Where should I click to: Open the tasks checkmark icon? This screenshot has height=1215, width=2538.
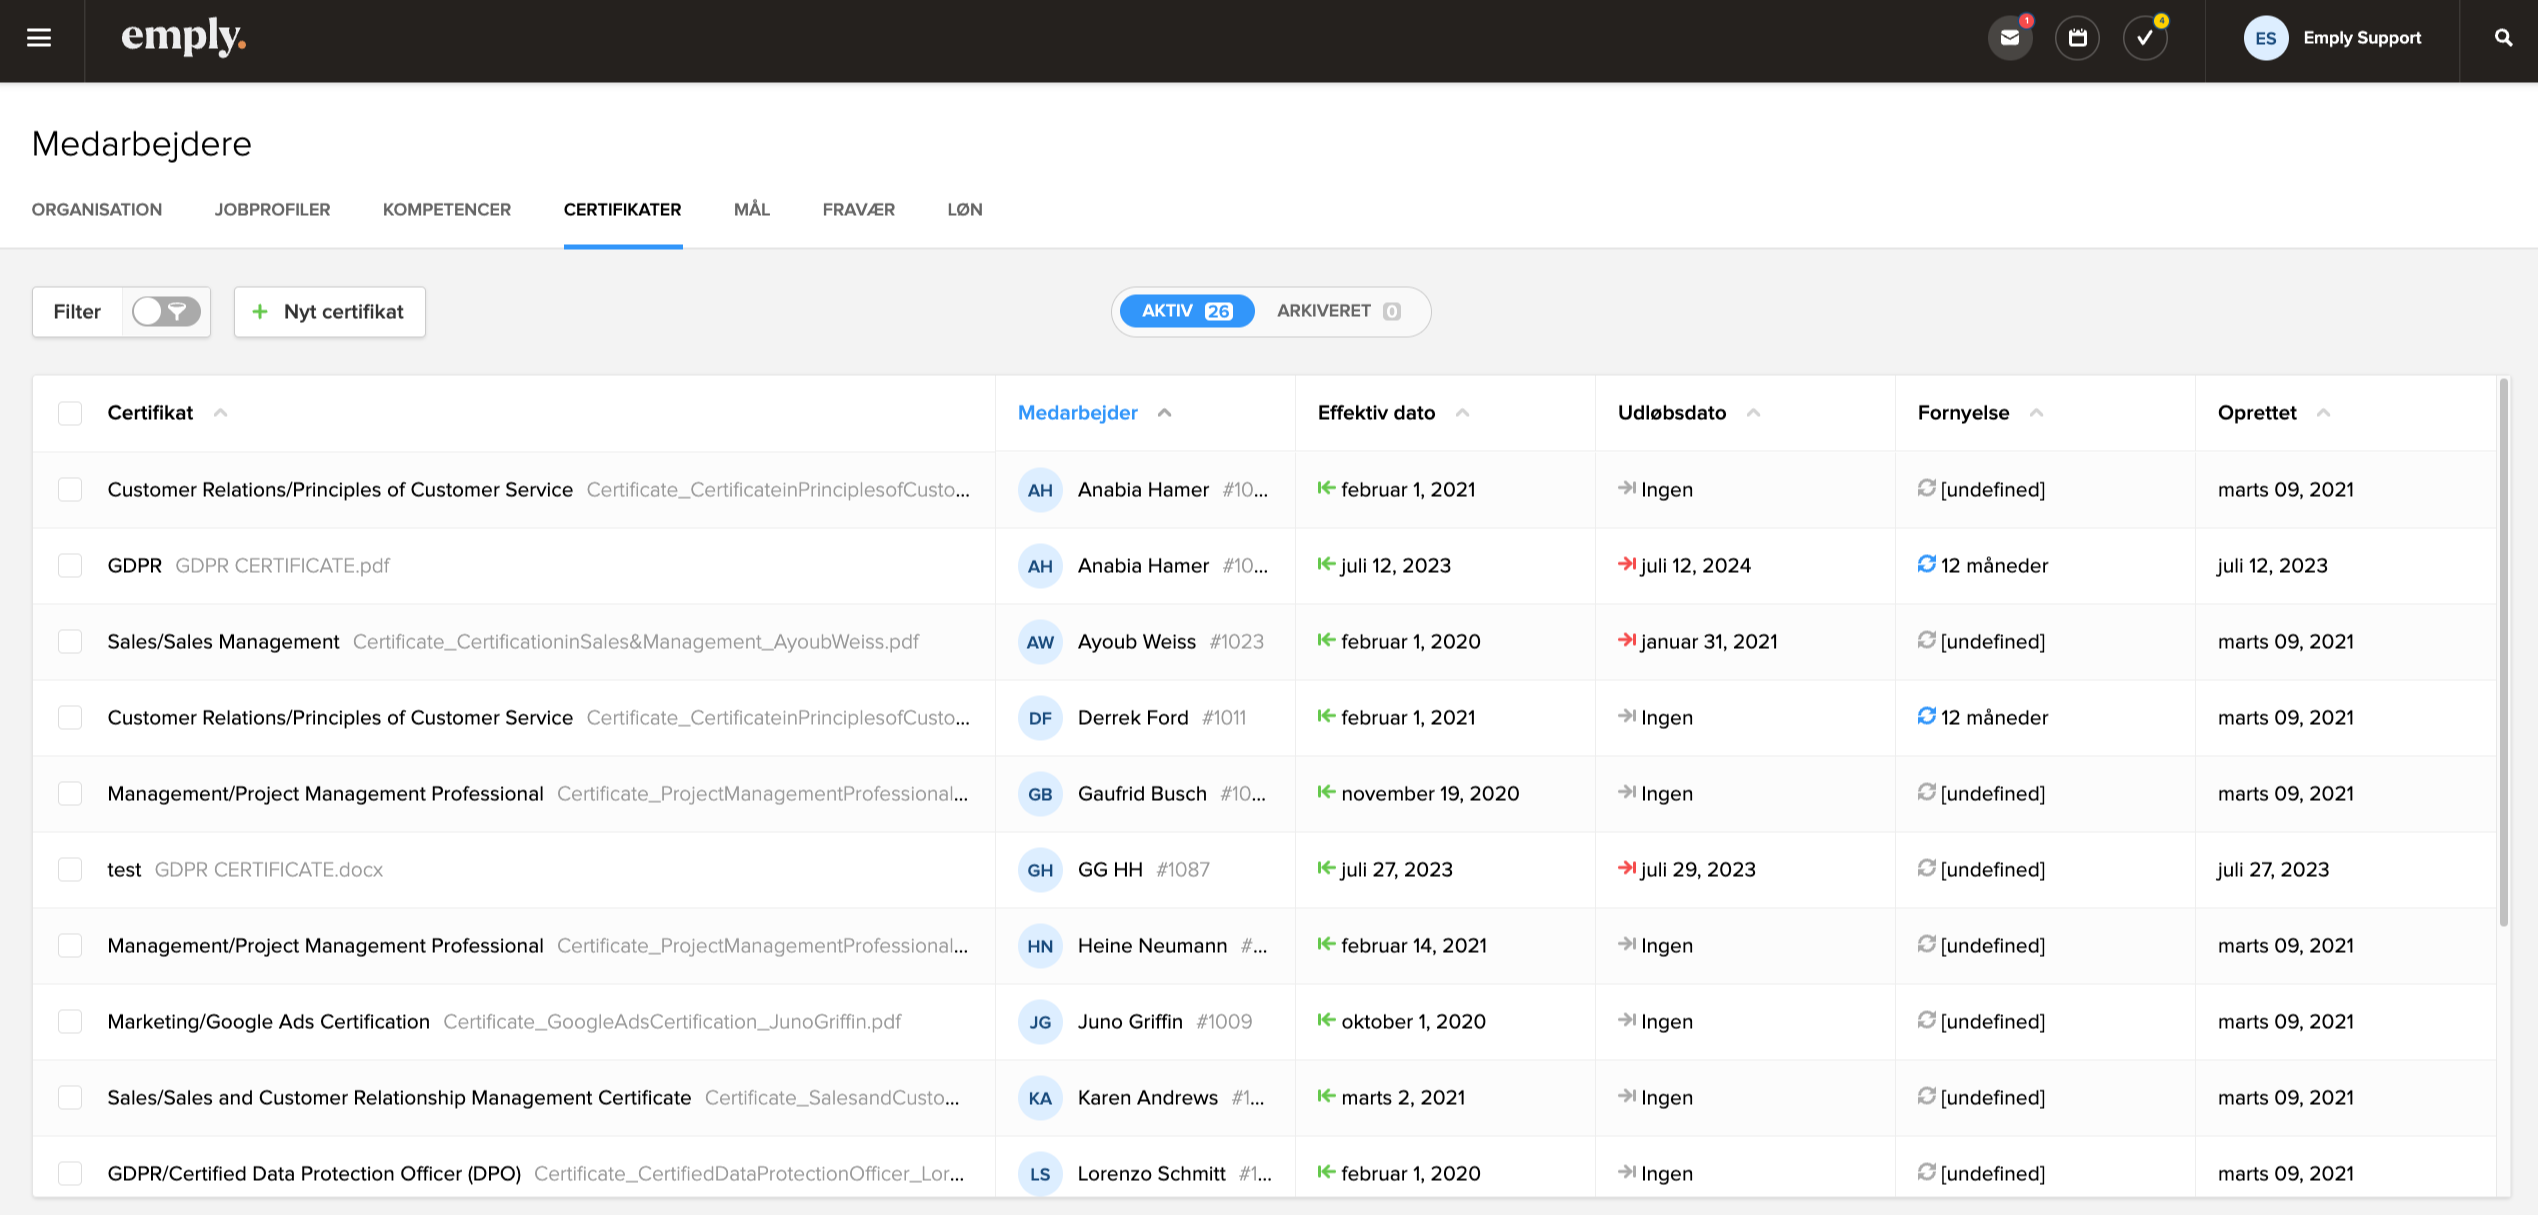(x=2144, y=38)
